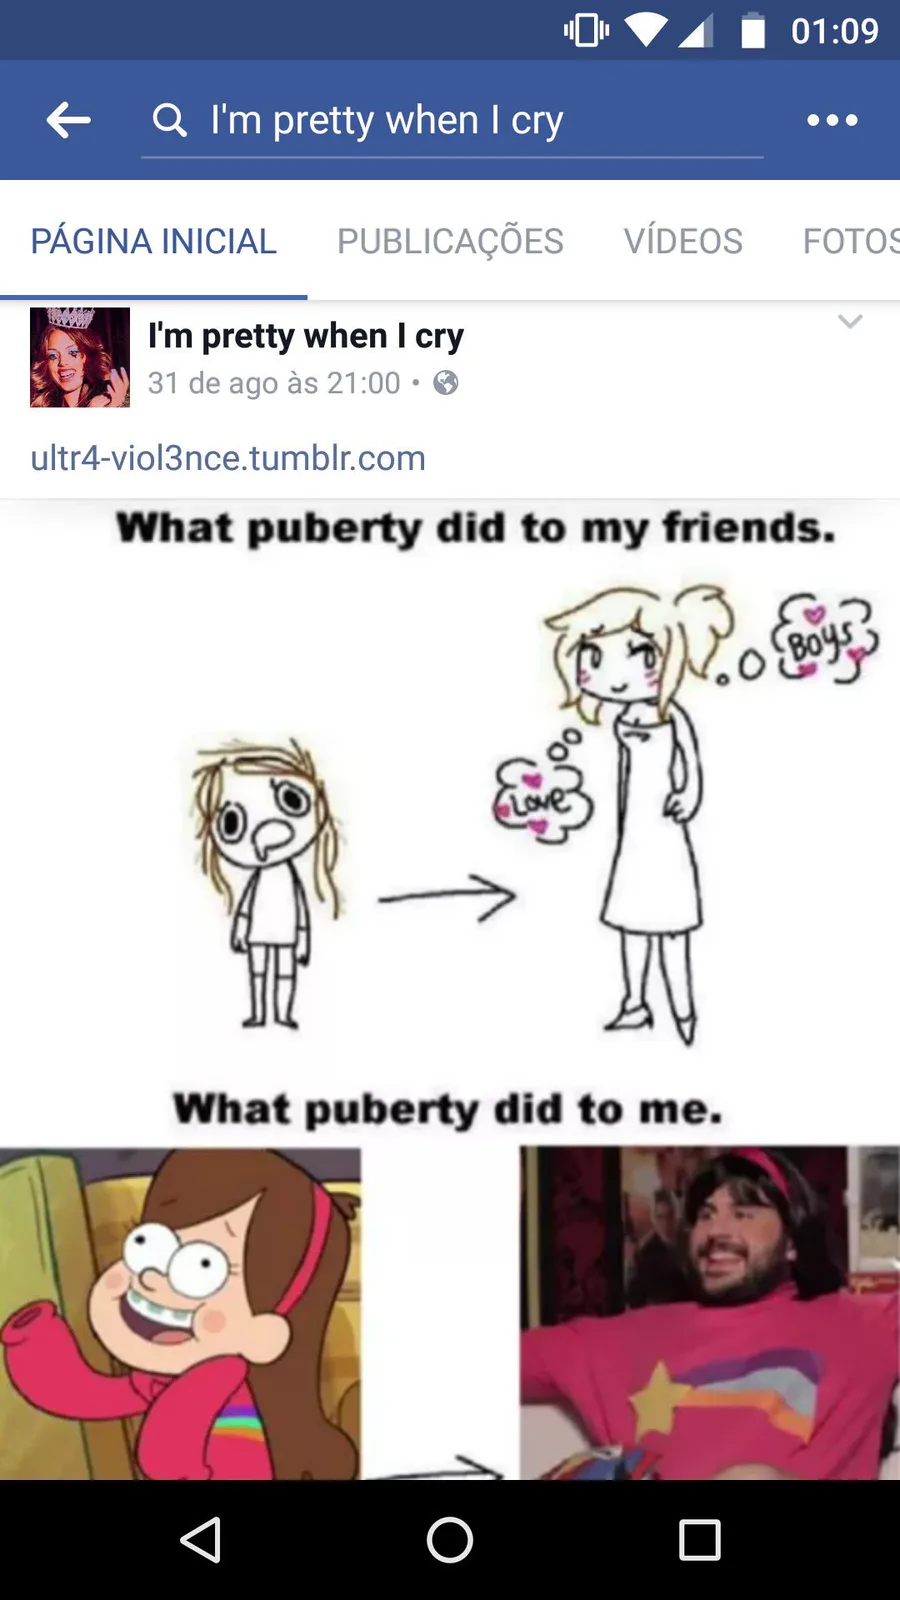Tap the vibrate mode status icon
The height and width of the screenshot is (1600, 900).
[587, 30]
